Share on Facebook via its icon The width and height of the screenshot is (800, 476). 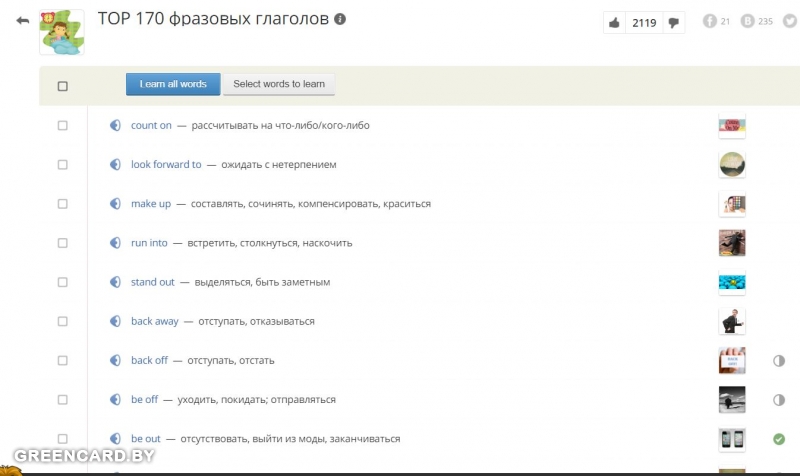(710, 21)
